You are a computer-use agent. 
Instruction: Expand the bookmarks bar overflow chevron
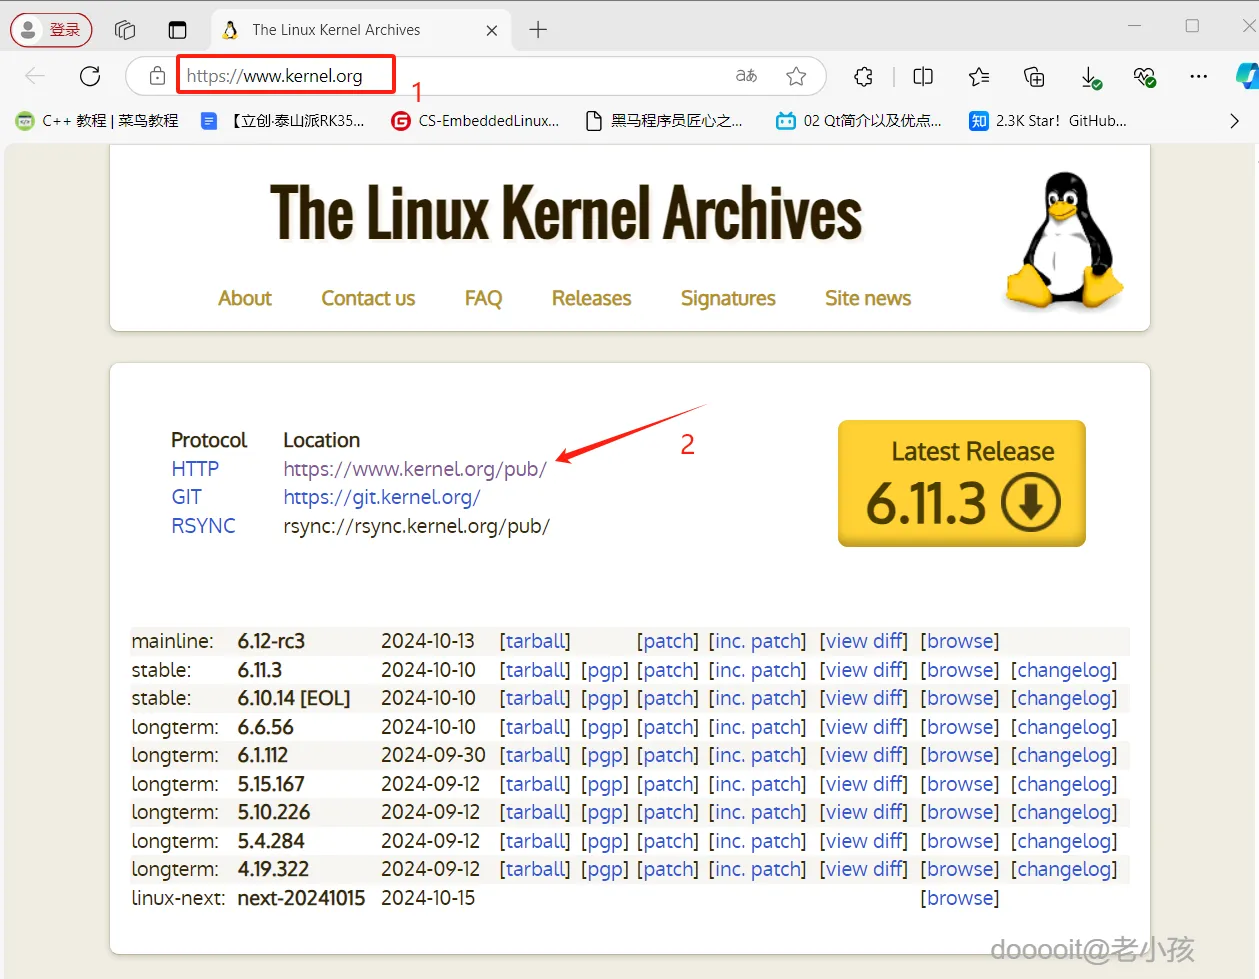tap(1234, 121)
